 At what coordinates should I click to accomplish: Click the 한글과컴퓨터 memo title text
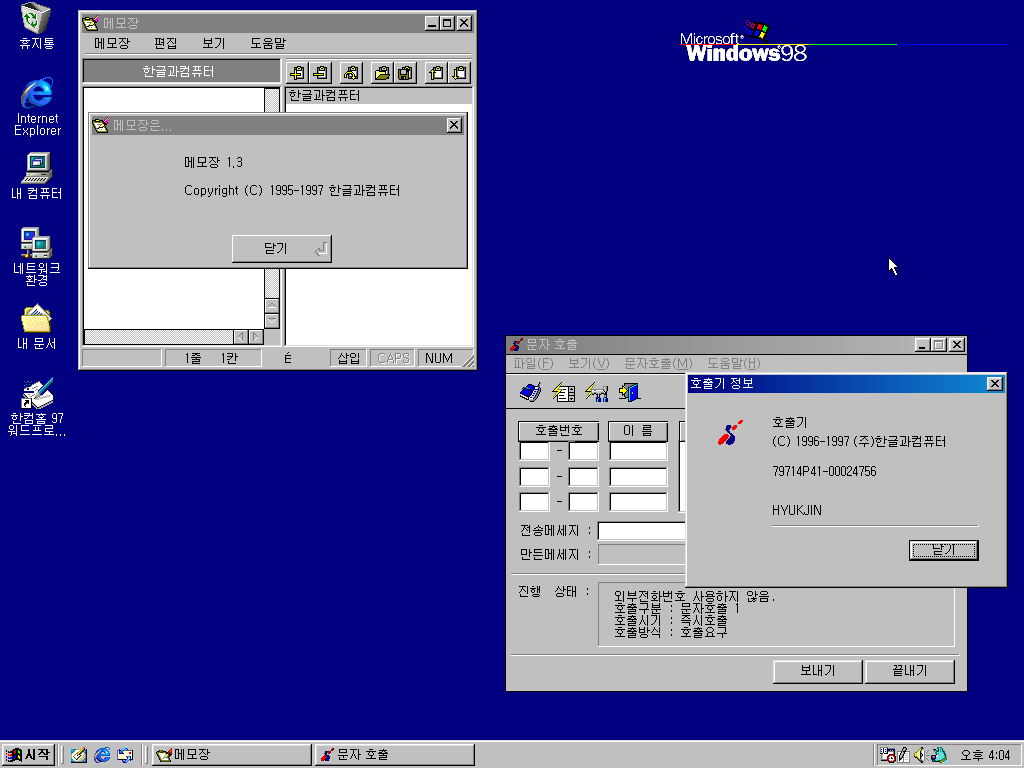[324, 95]
